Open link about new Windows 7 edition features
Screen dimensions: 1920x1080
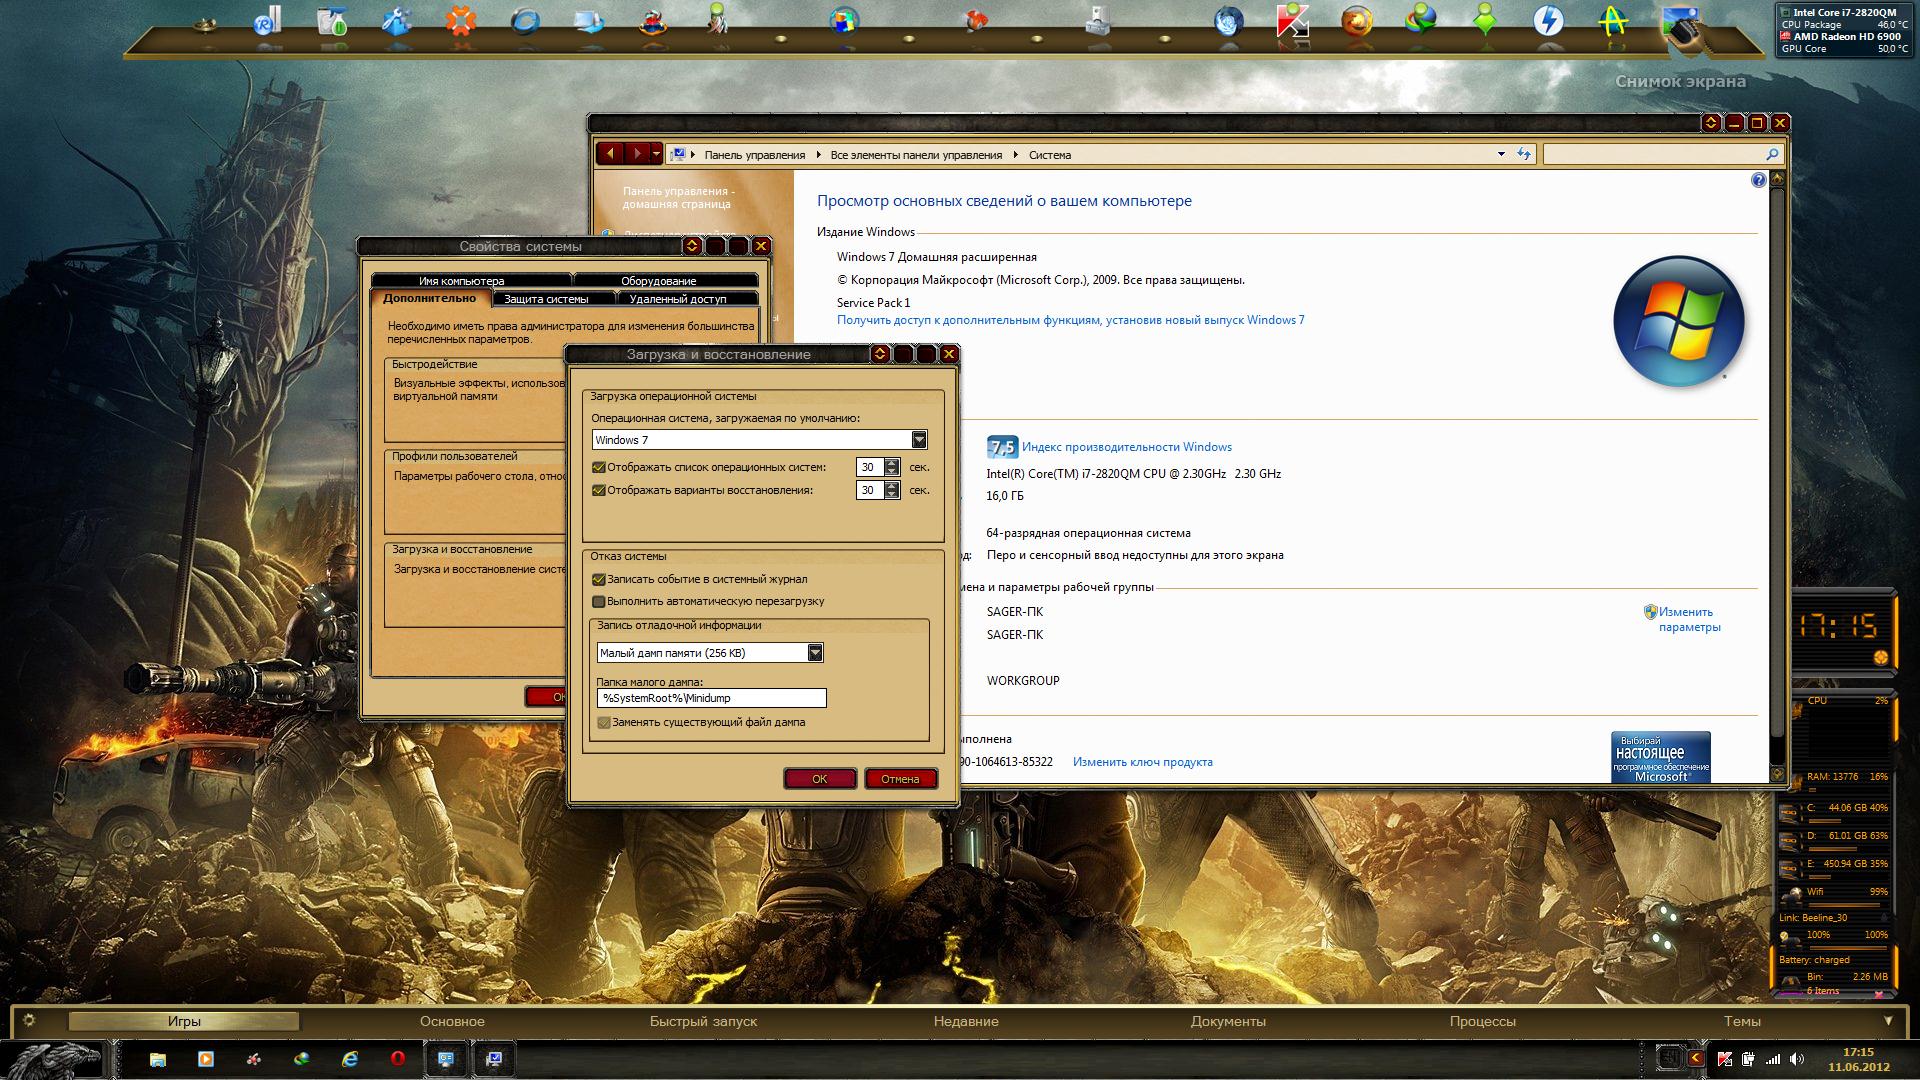coord(1070,320)
